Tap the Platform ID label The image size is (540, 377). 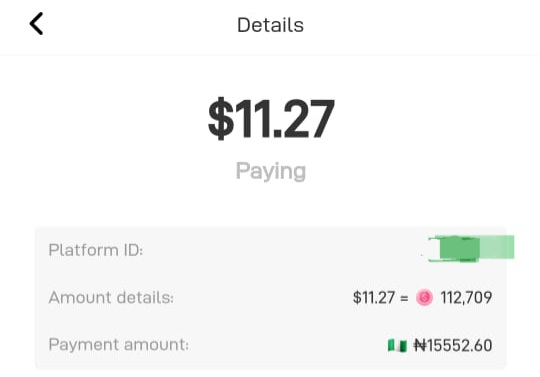96,250
